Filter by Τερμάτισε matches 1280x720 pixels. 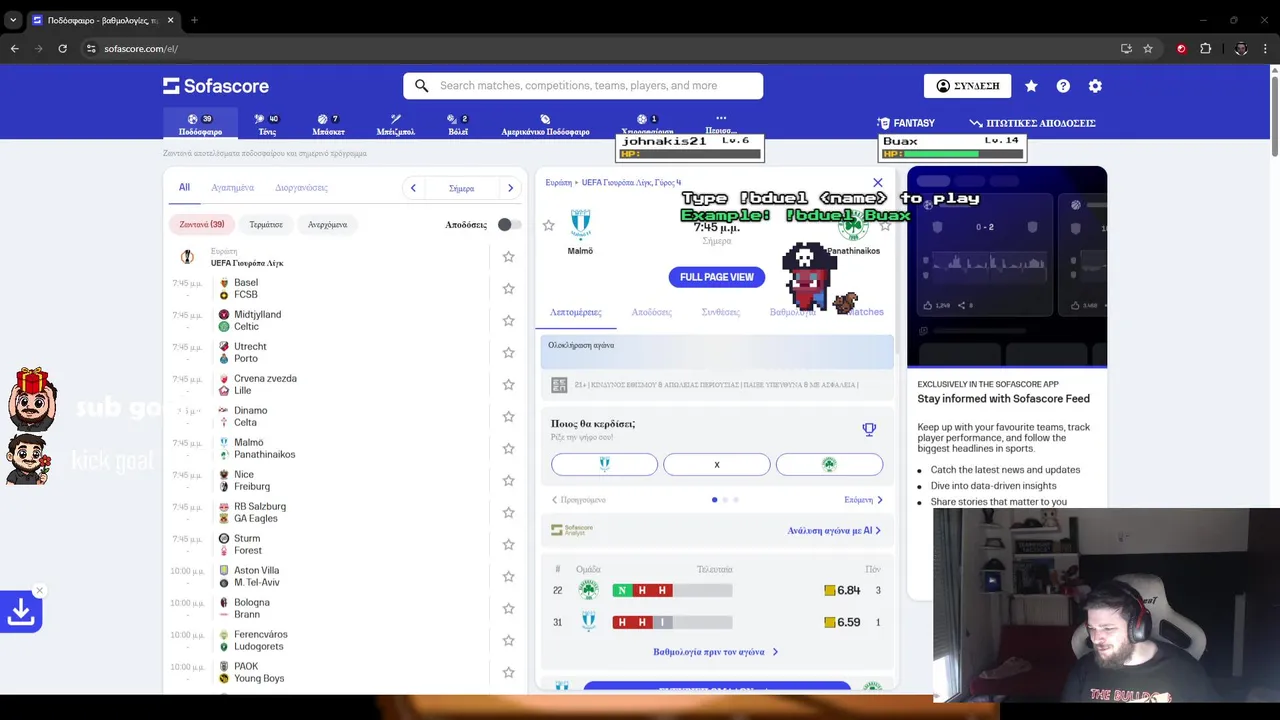[x=266, y=225]
